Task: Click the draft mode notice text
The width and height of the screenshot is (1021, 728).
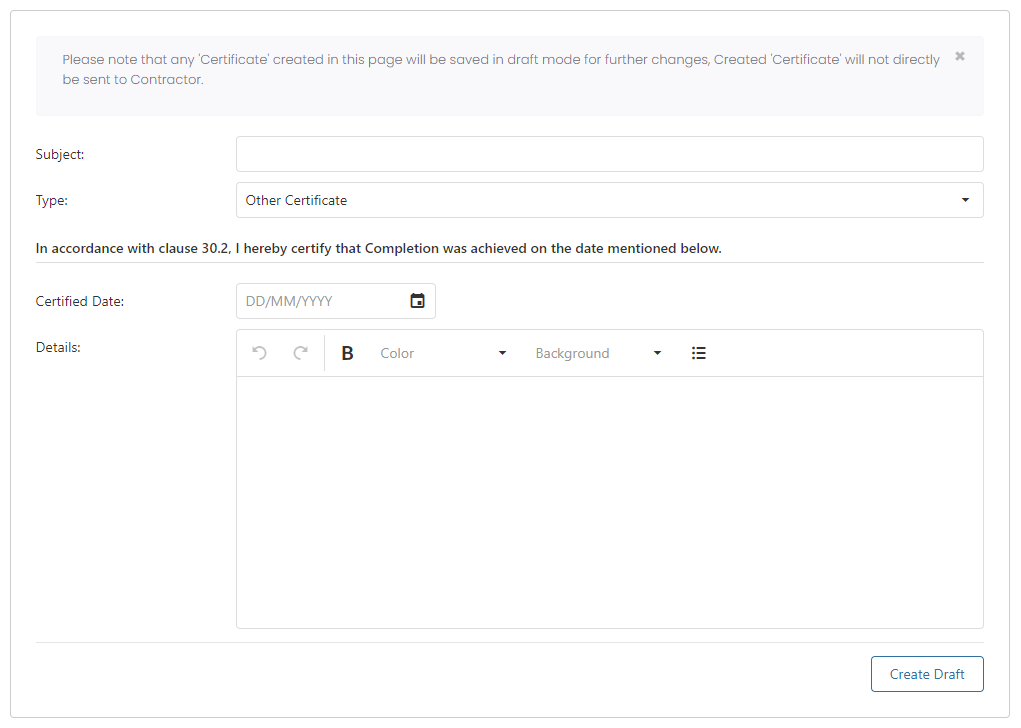Action: (x=501, y=69)
